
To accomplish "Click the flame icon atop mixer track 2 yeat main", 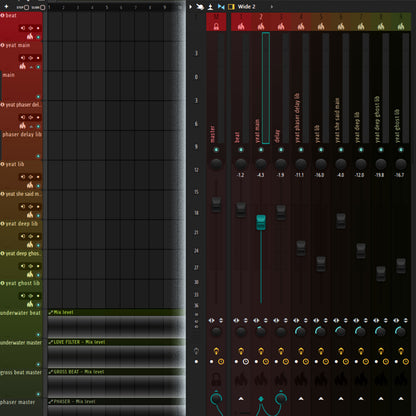I will (x=261, y=26).
